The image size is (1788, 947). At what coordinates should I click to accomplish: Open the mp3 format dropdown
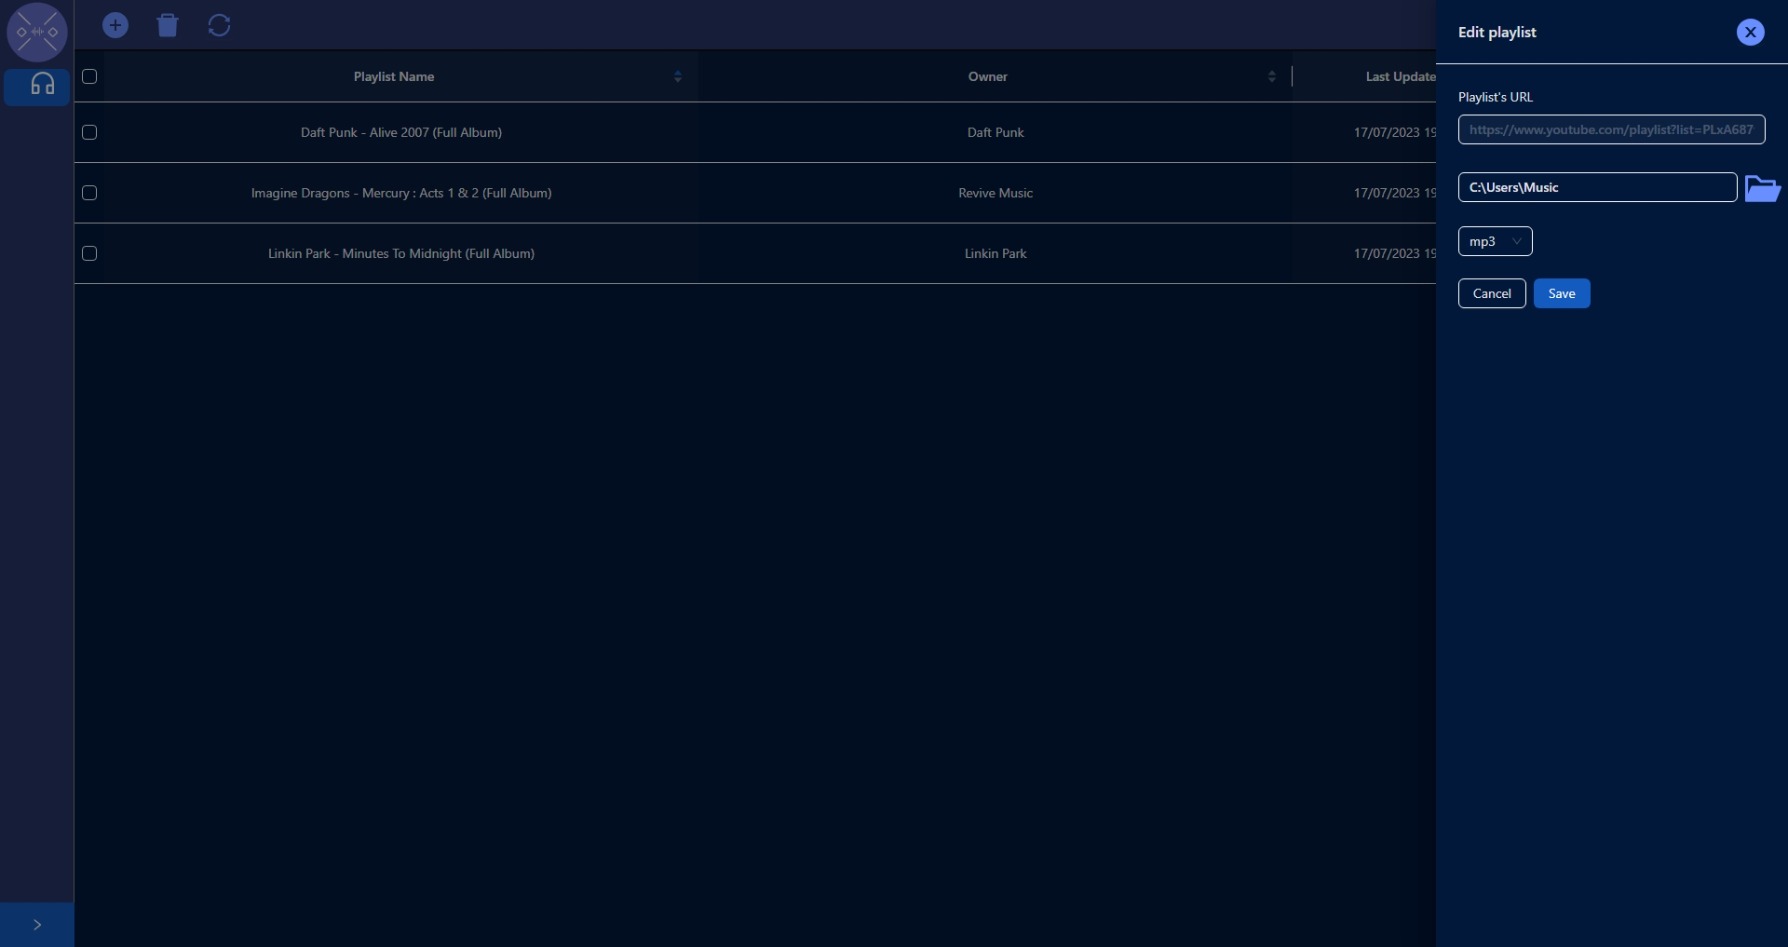1495,241
